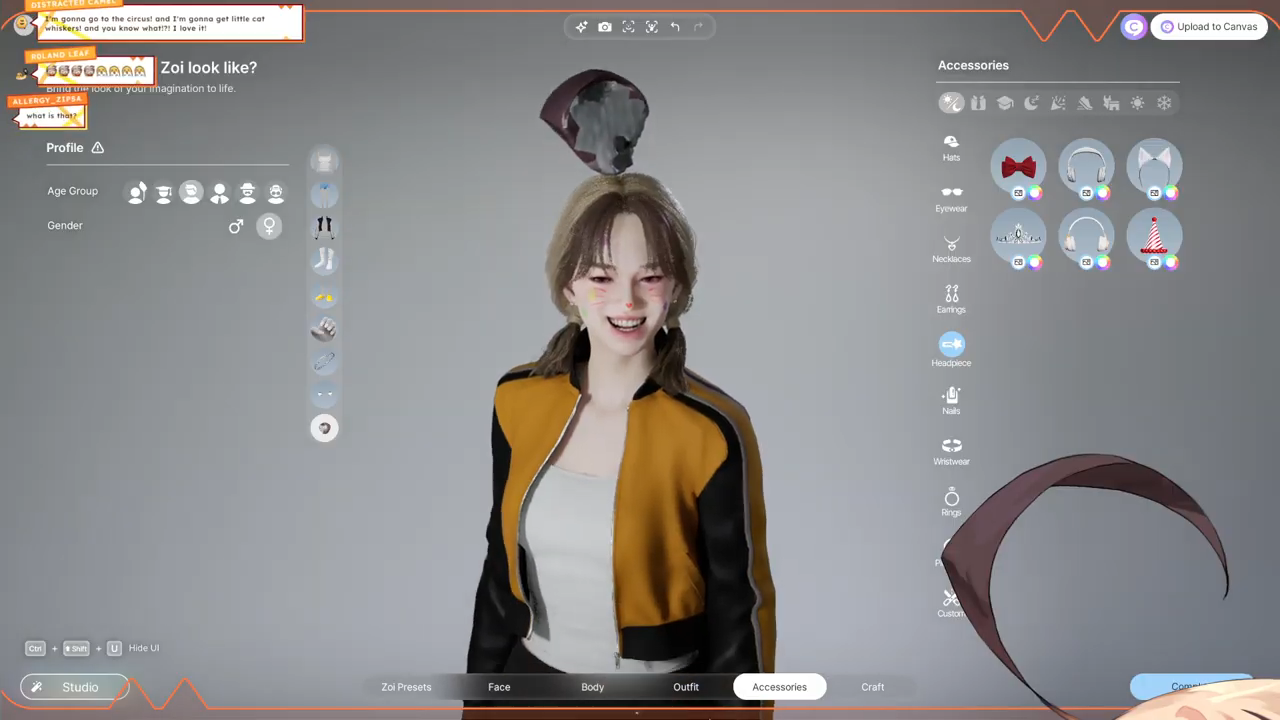Choose the graduate-cap age group

pyautogui.click(x=163, y=192)
